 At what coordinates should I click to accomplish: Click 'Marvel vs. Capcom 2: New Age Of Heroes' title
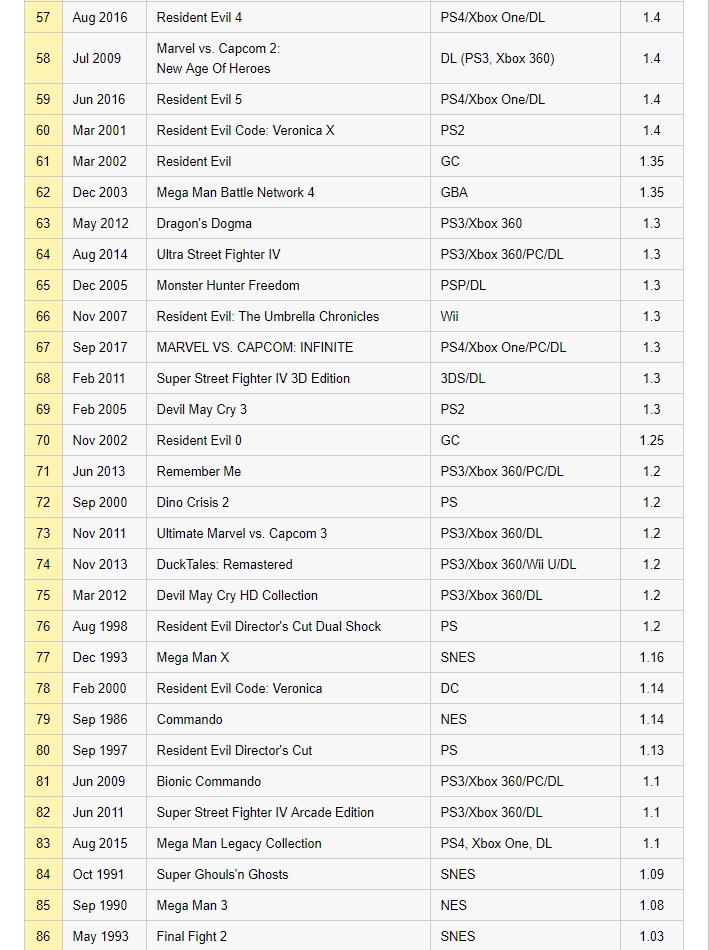pyautogui.click(x=218, y=58)
